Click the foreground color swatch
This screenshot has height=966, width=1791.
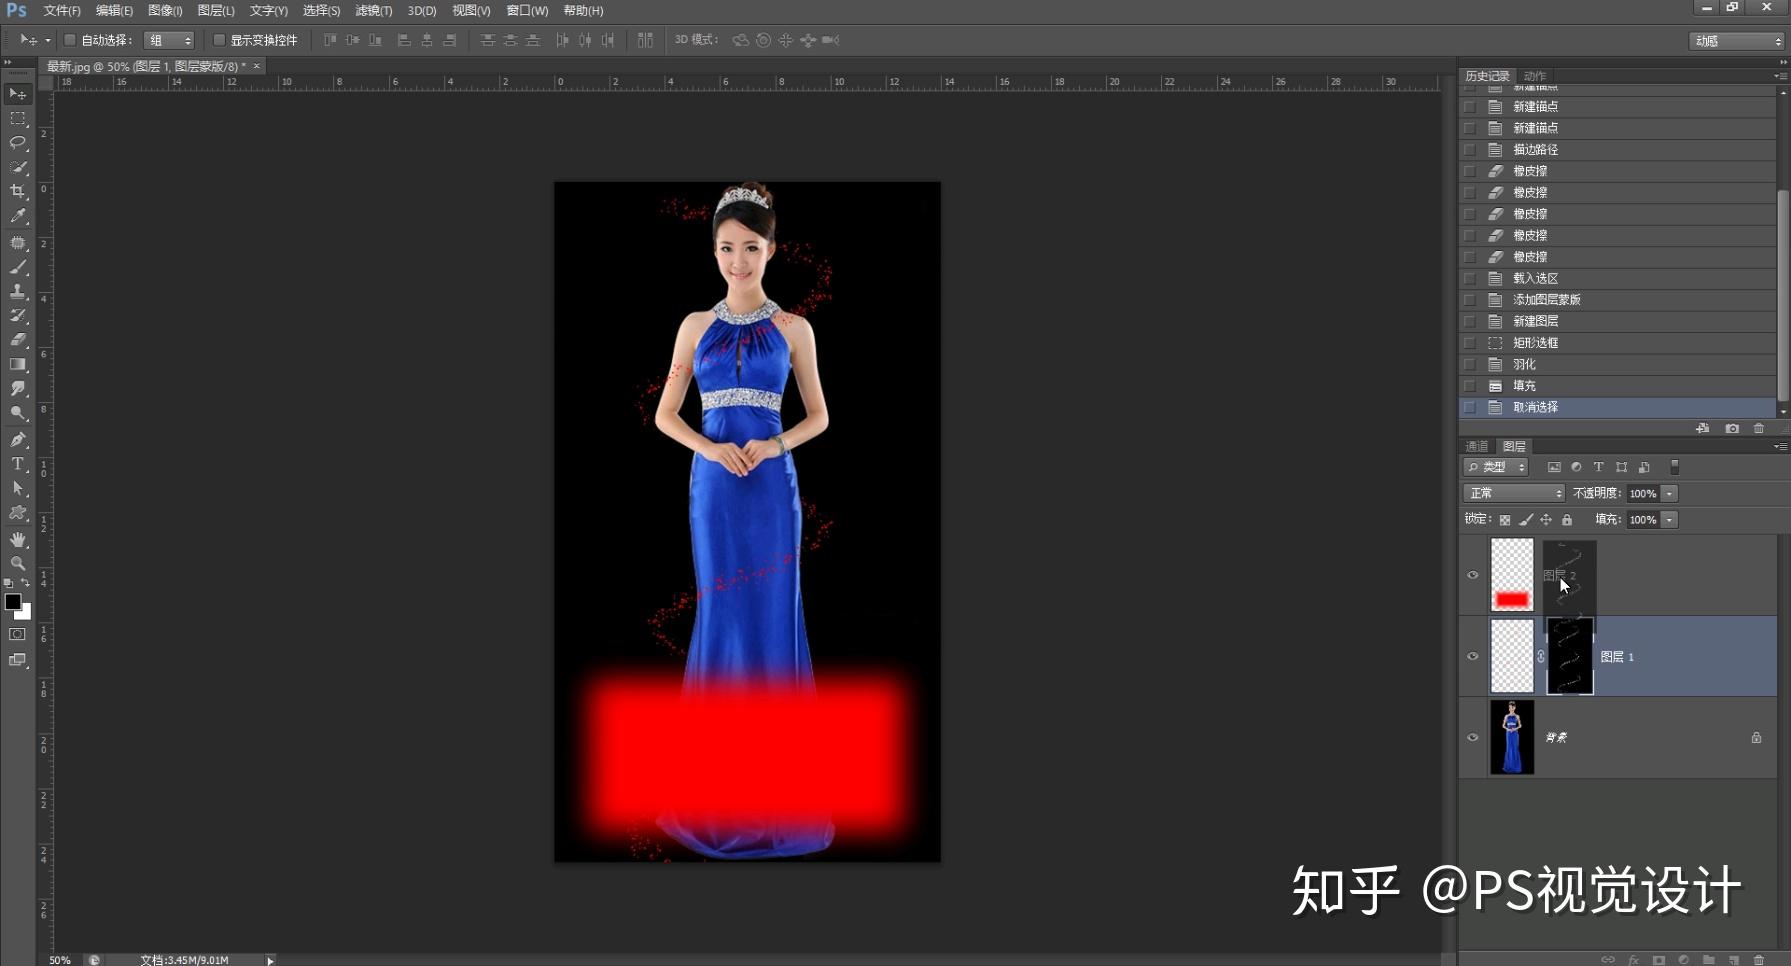point(12,601)
